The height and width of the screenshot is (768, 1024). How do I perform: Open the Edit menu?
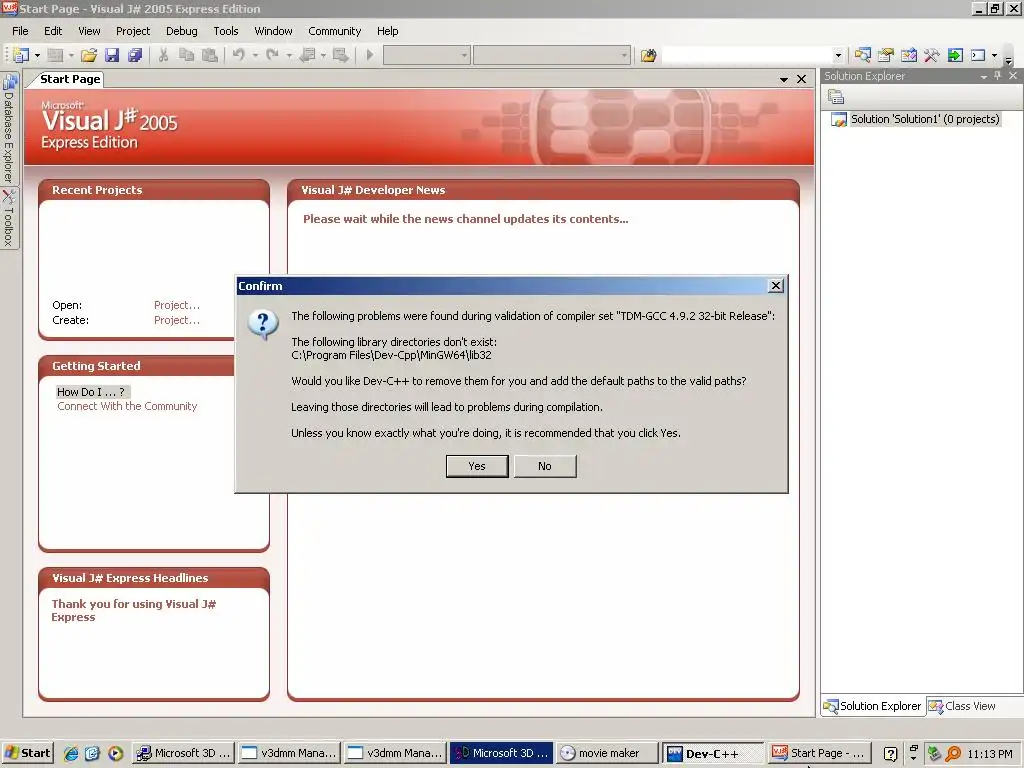[53, 31]
